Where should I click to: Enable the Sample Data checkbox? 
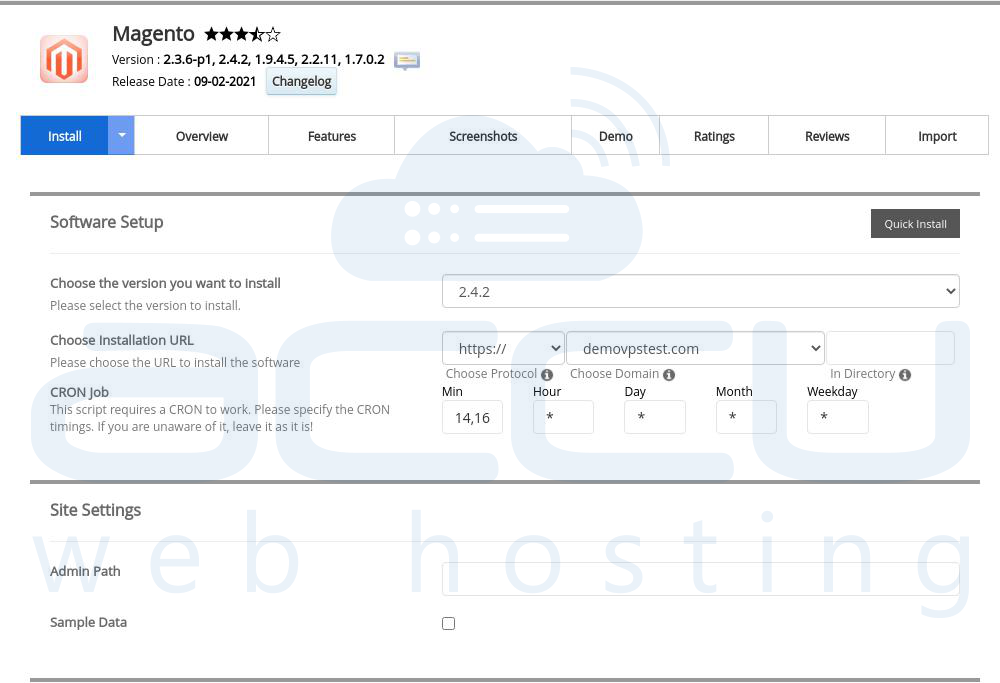coord(448,623)
